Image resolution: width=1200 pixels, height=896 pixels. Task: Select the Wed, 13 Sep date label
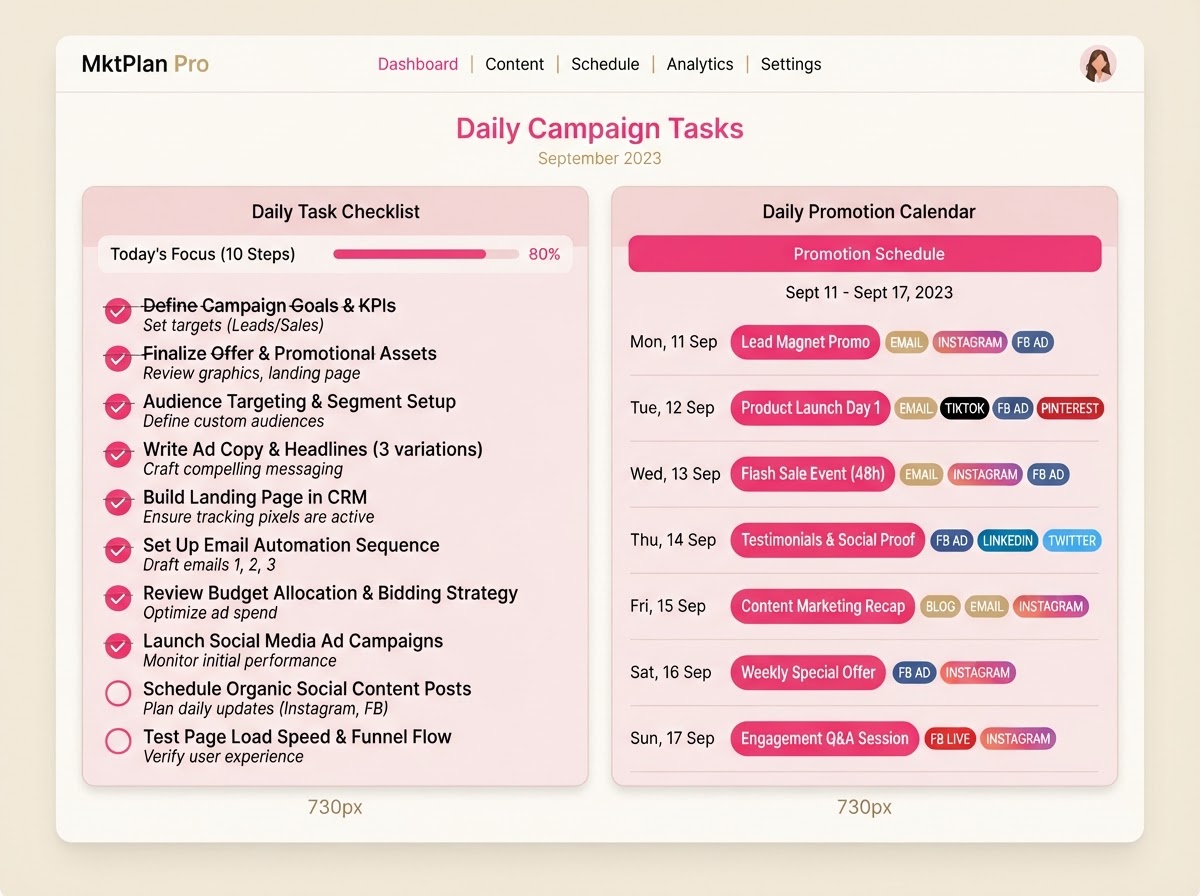pyautogui.click(x=675, y=474)
